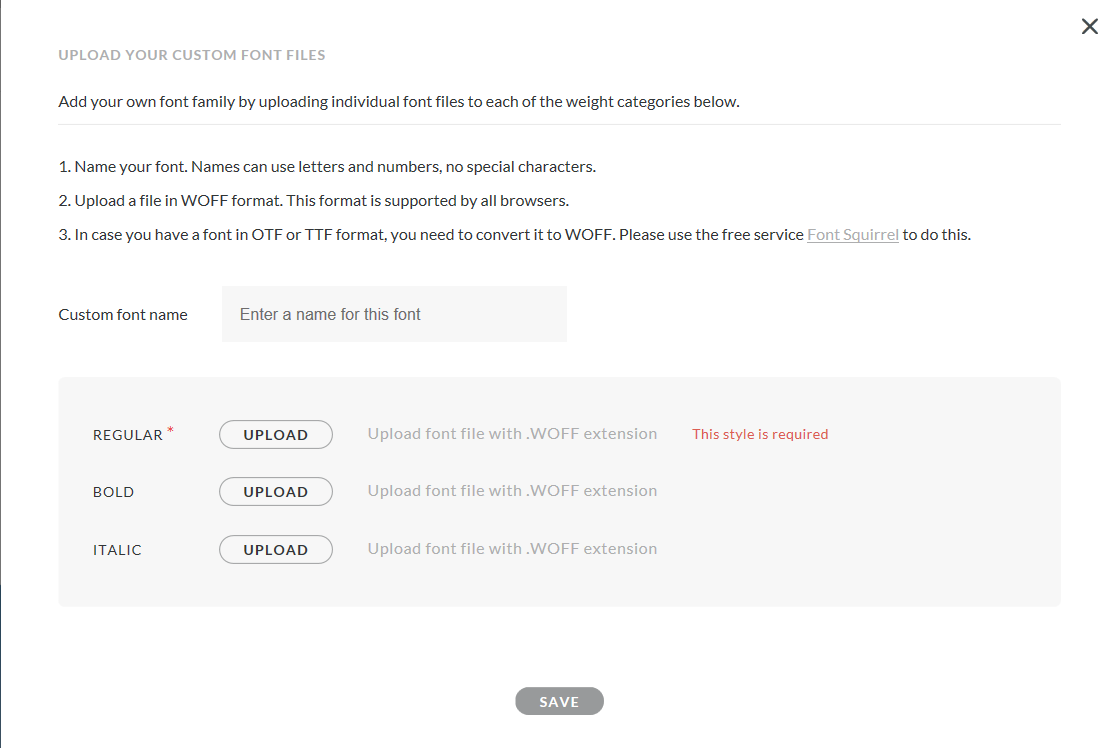
Task: Click Upload for the Regular style
Action: click(x=276, y=435)
